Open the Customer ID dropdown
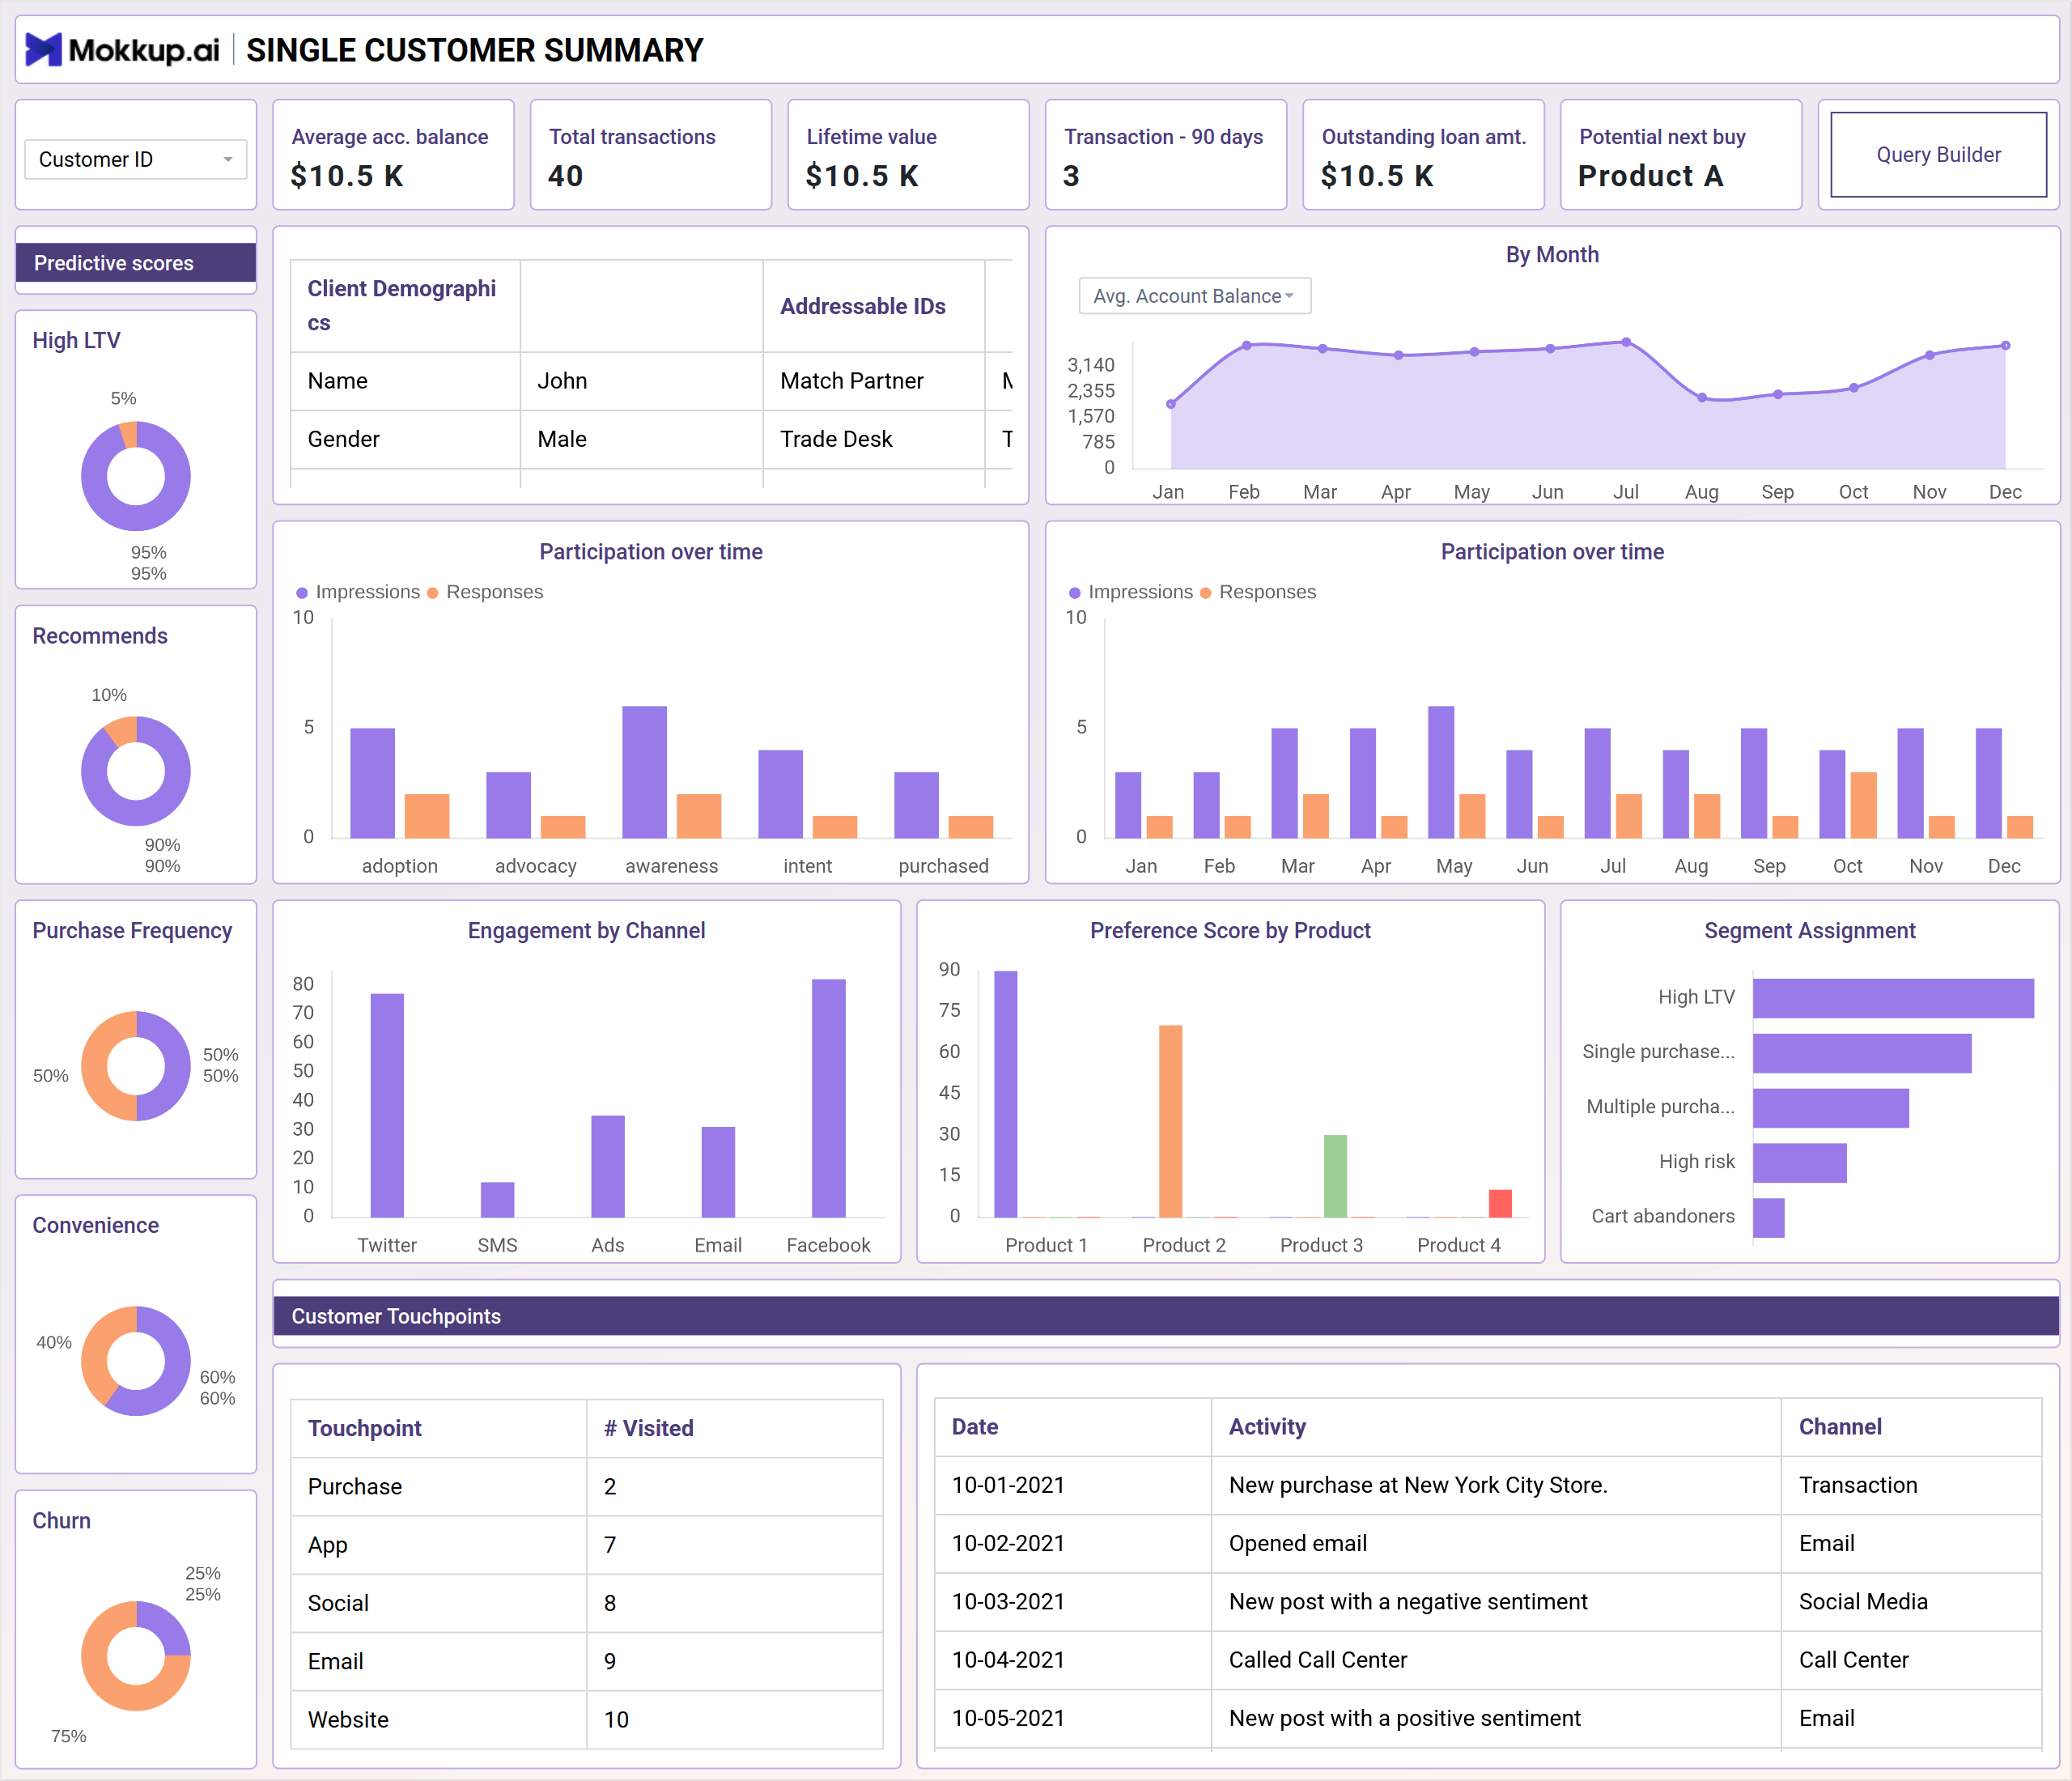 tap(136, 160)
